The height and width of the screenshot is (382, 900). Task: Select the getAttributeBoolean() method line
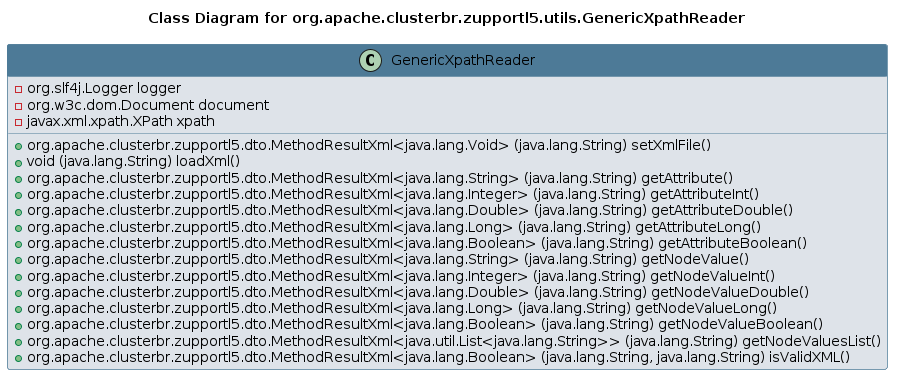click(417, 244)
